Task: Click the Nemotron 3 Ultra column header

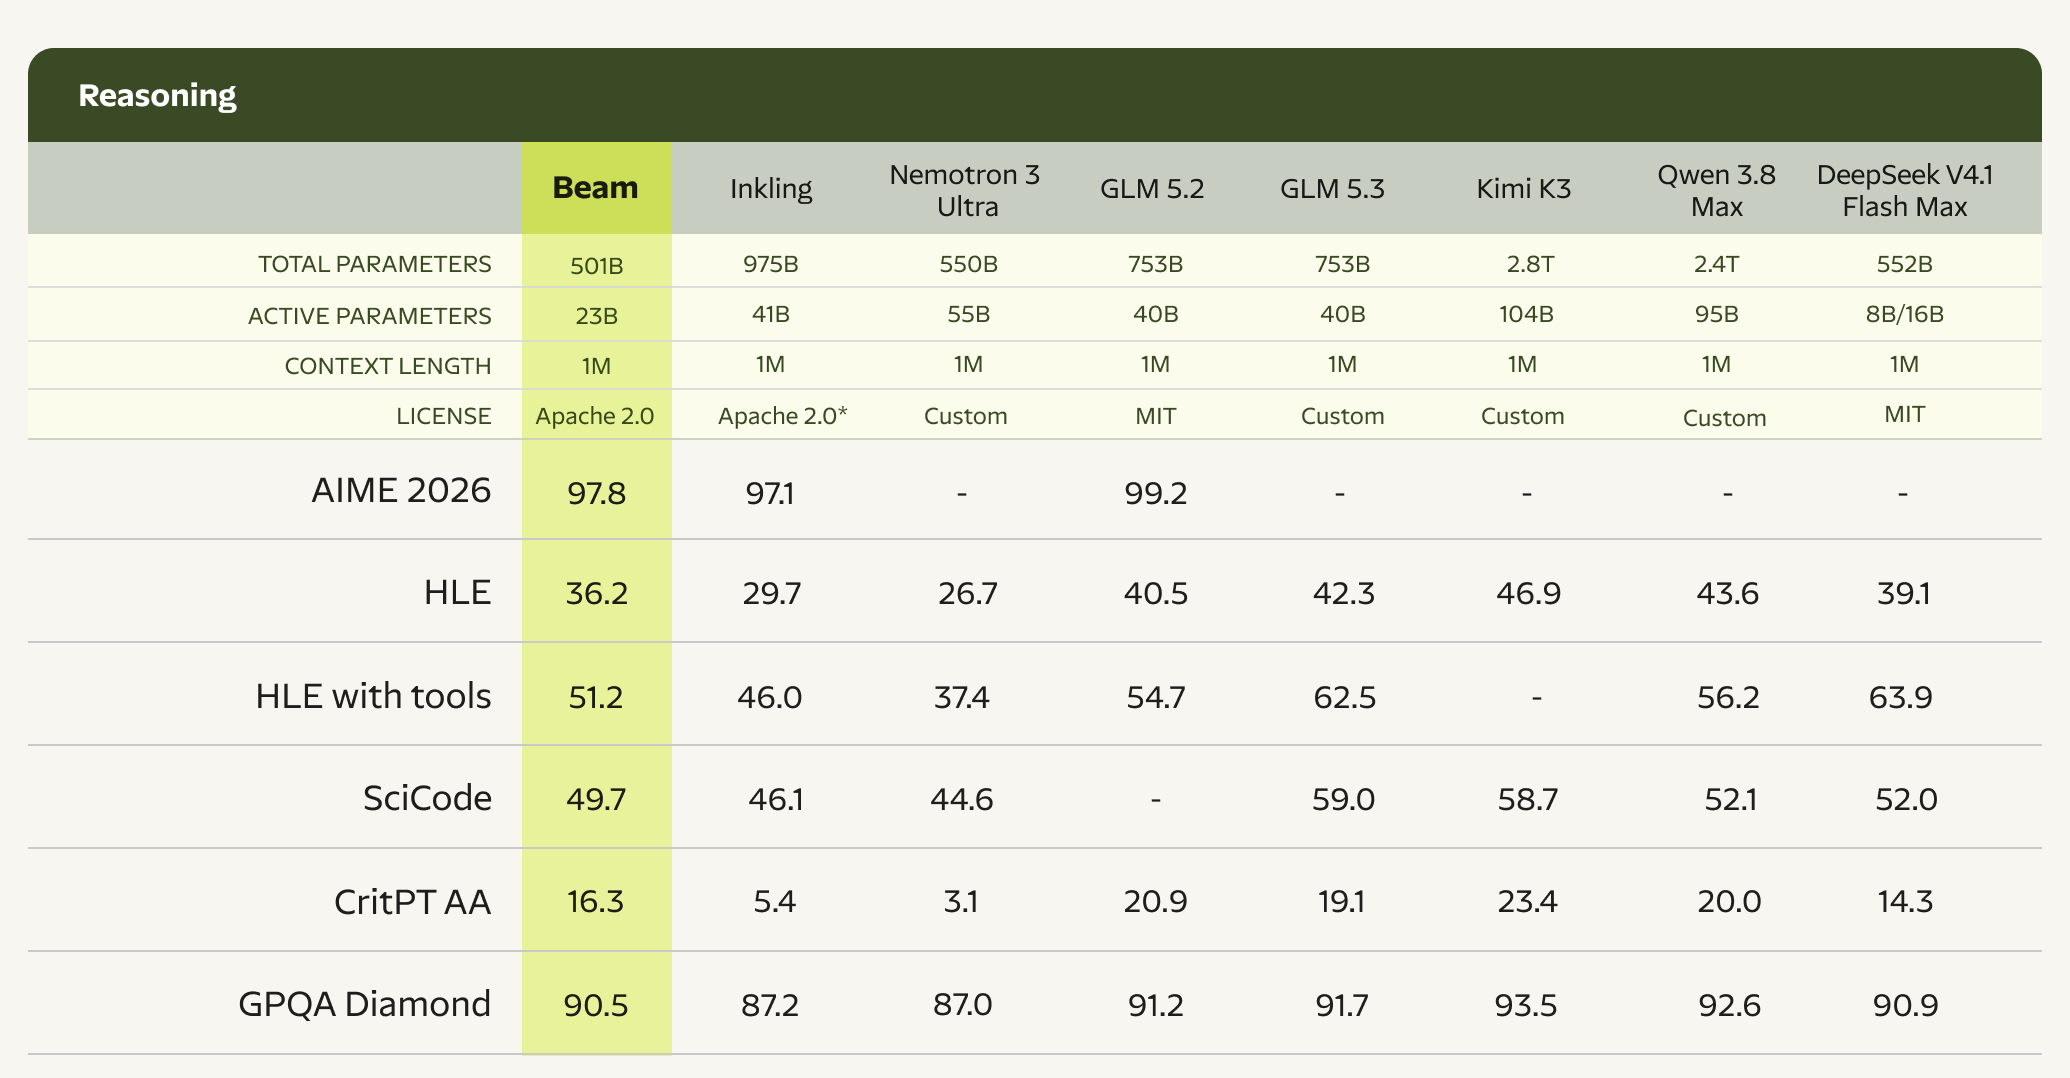Action: 965,190
